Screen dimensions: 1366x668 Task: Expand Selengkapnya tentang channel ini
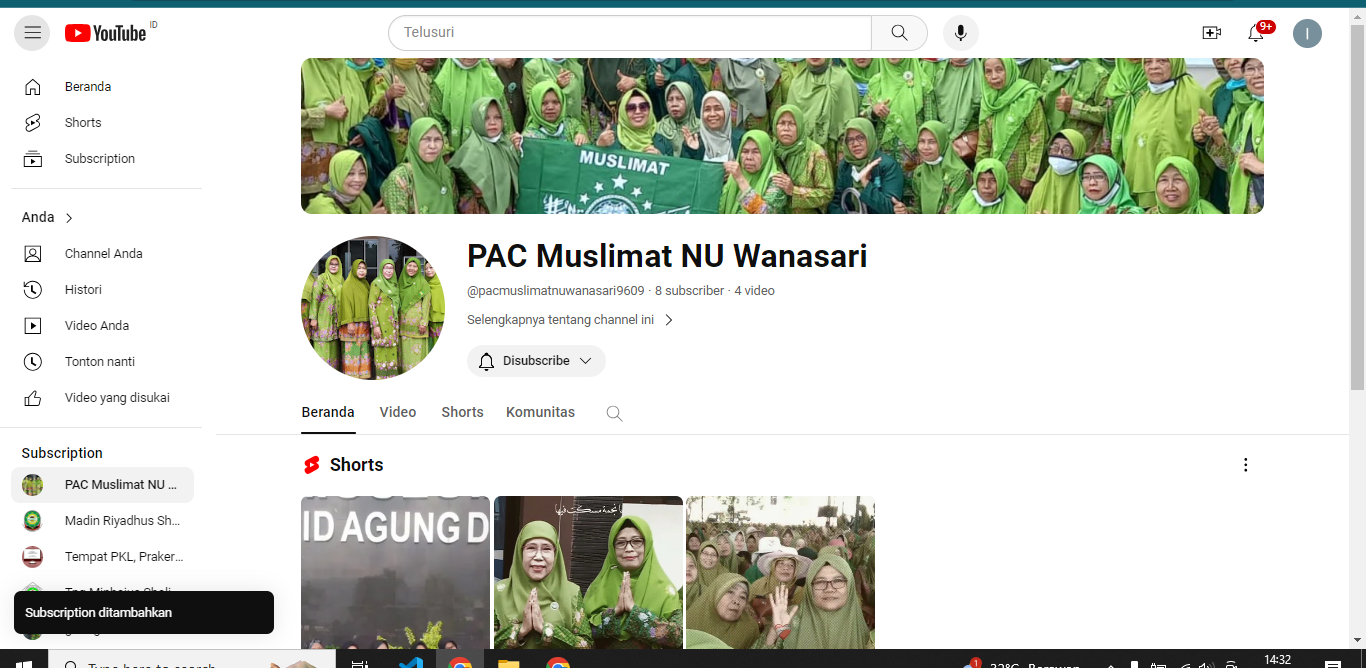pyautogui.click(x=571, y=320)
